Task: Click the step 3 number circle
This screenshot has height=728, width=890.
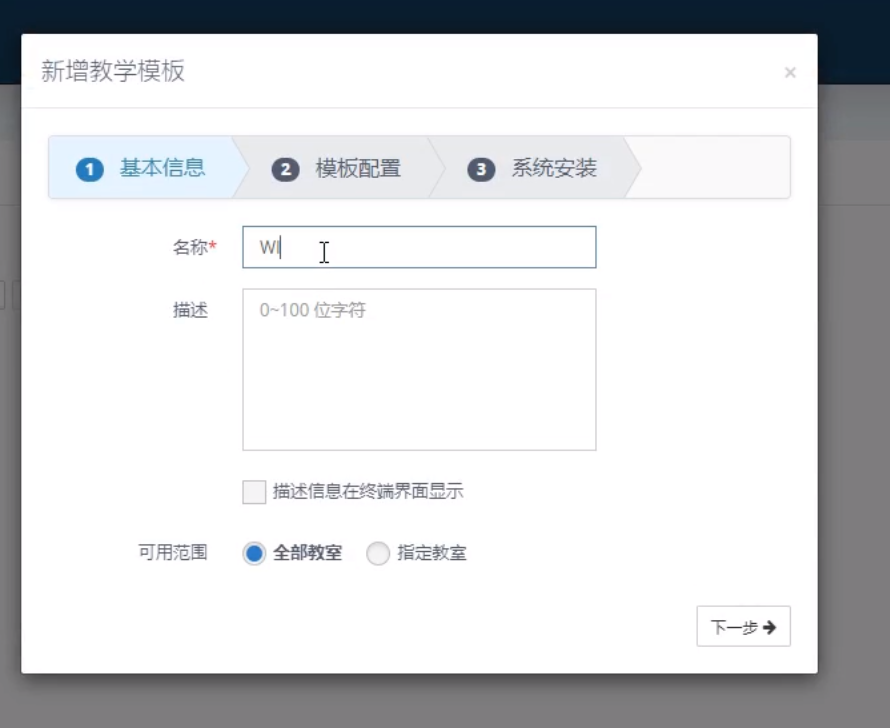Action: 481,169
